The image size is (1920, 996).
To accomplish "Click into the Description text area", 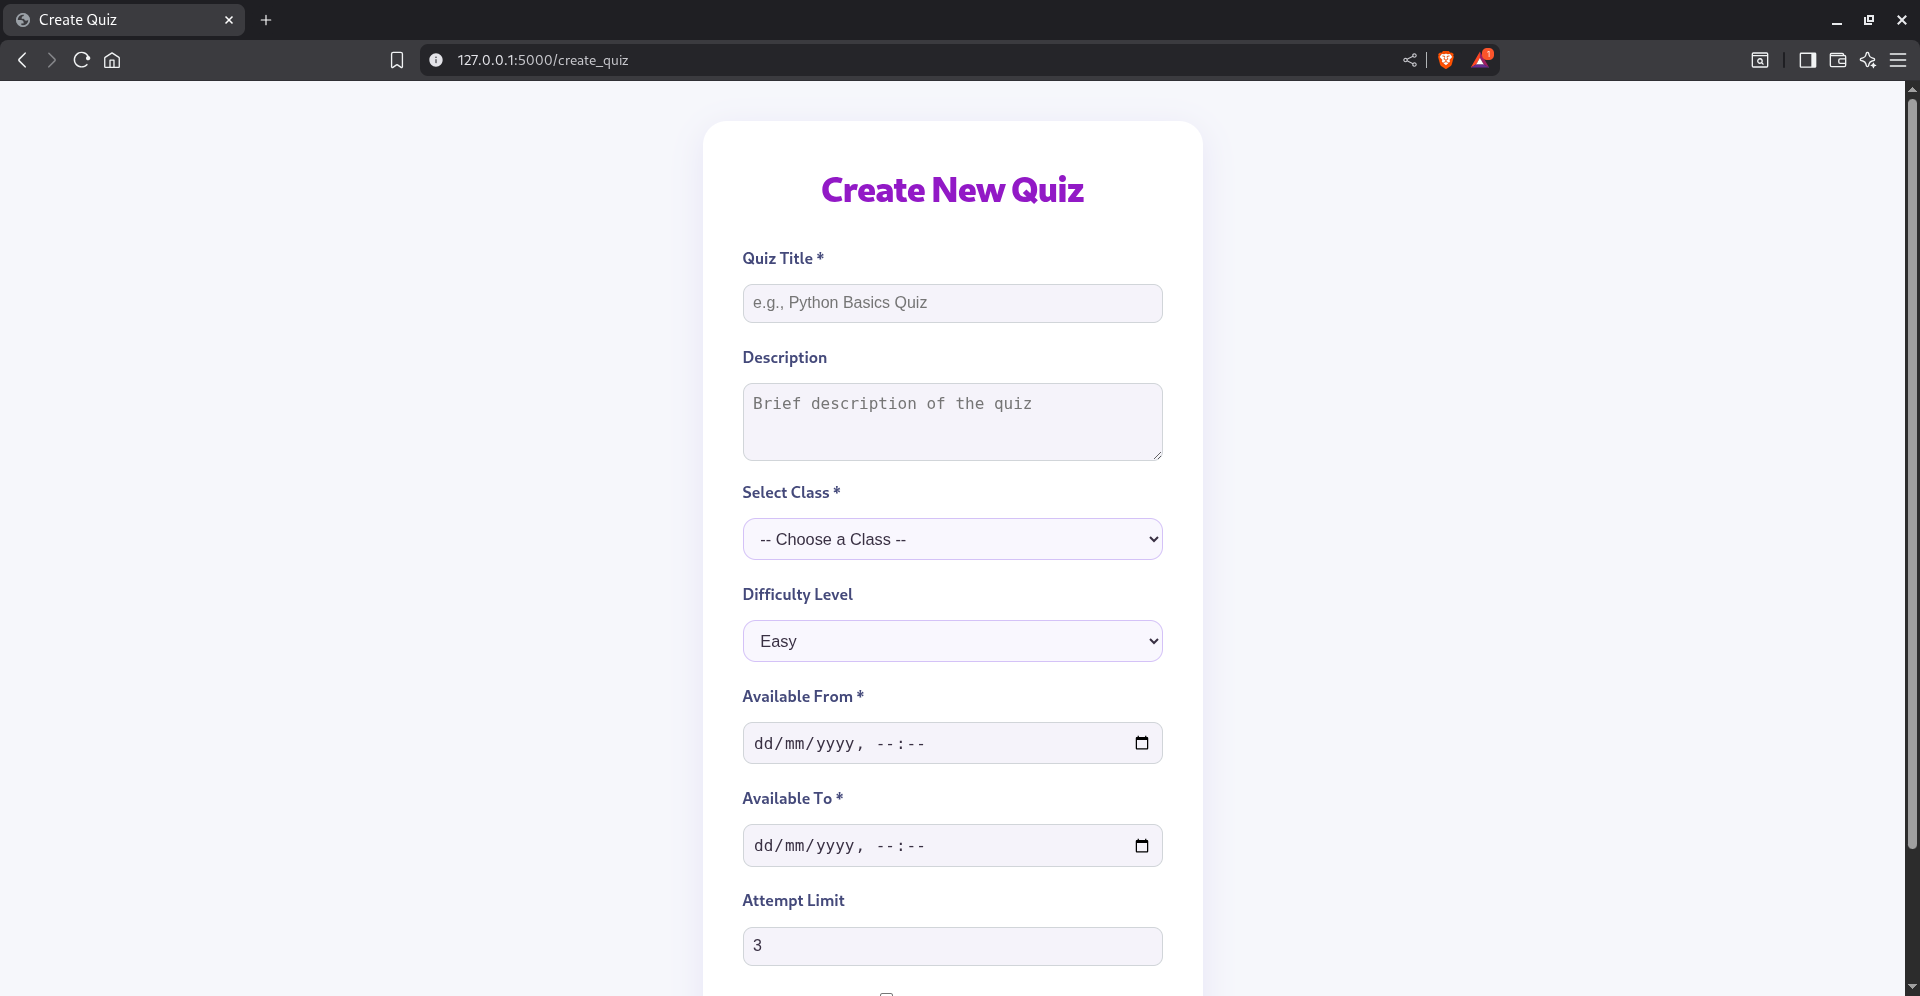I will [x=952, y=421].
